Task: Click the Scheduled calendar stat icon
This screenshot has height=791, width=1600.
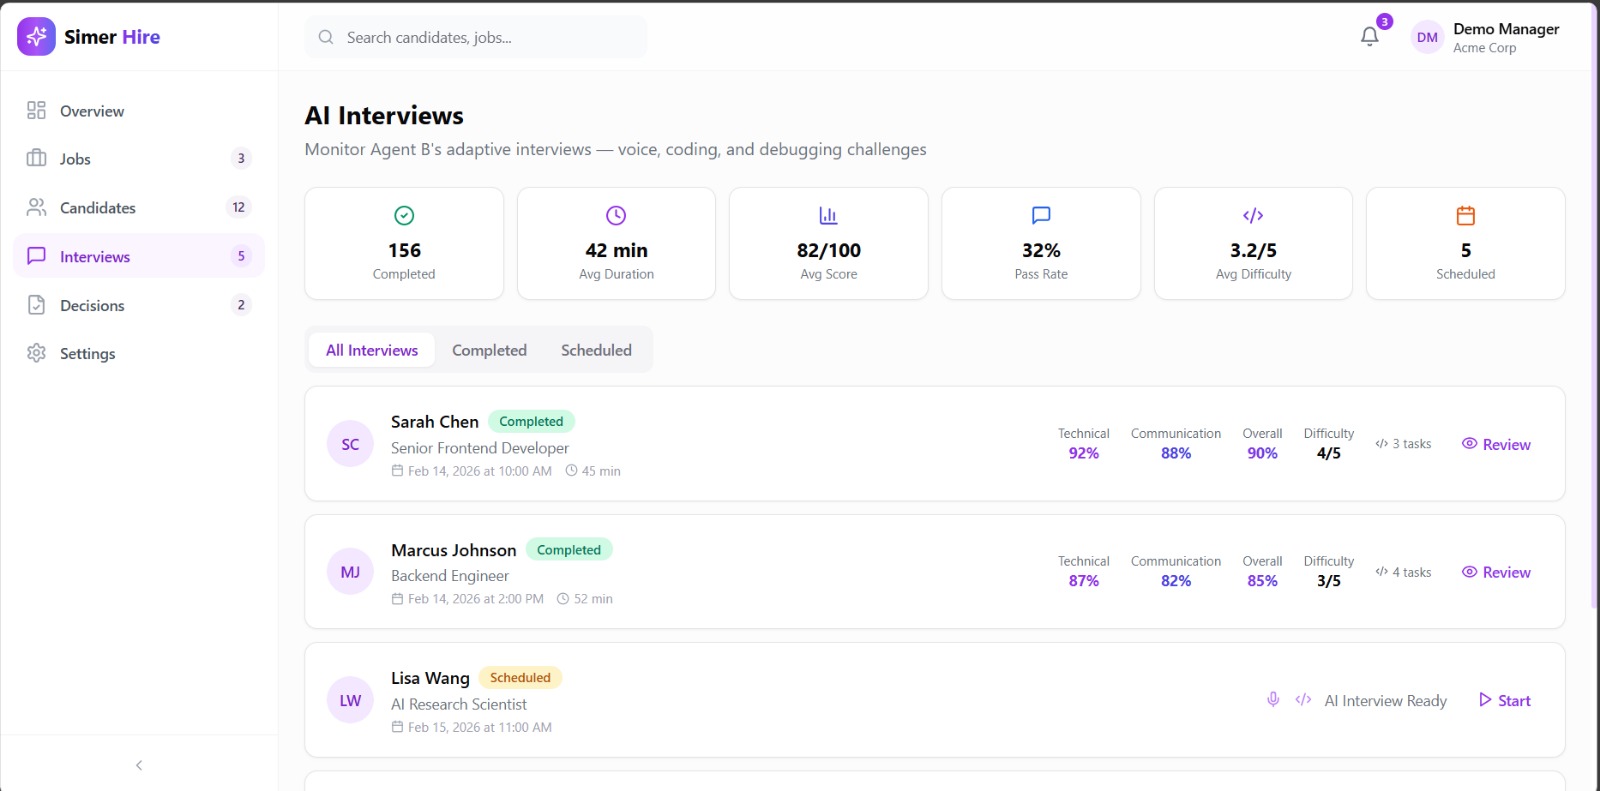Action: [1466, 215]
